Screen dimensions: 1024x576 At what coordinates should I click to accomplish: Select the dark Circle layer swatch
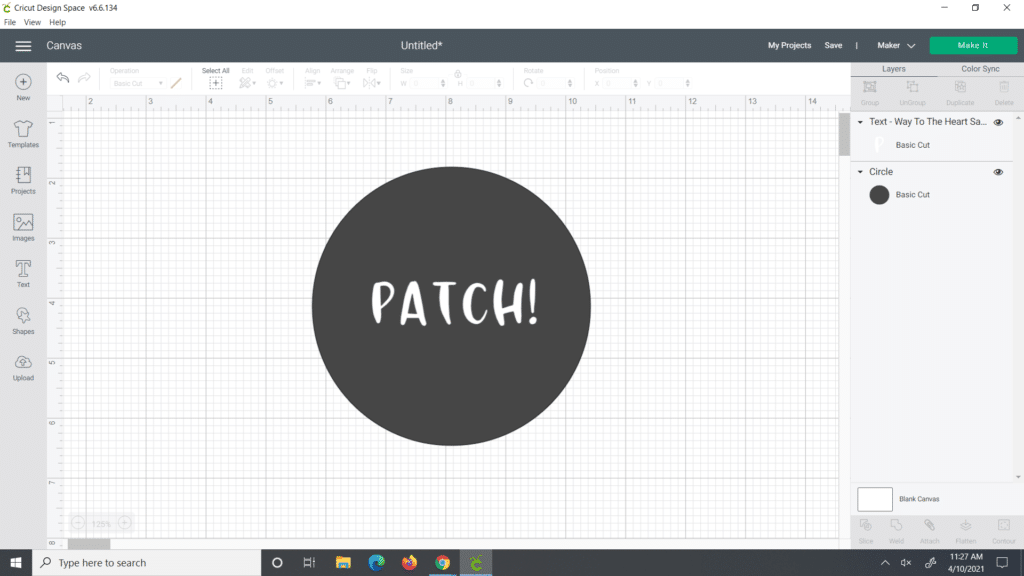(x=879, y=195)
